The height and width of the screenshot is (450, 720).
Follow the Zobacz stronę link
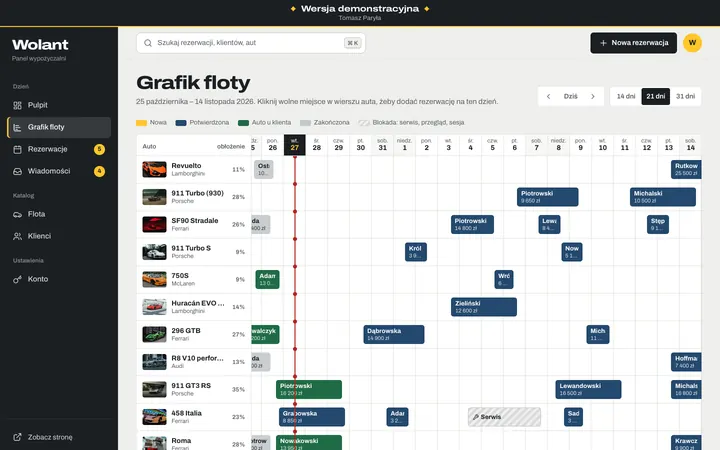click(x=59, y=437)
